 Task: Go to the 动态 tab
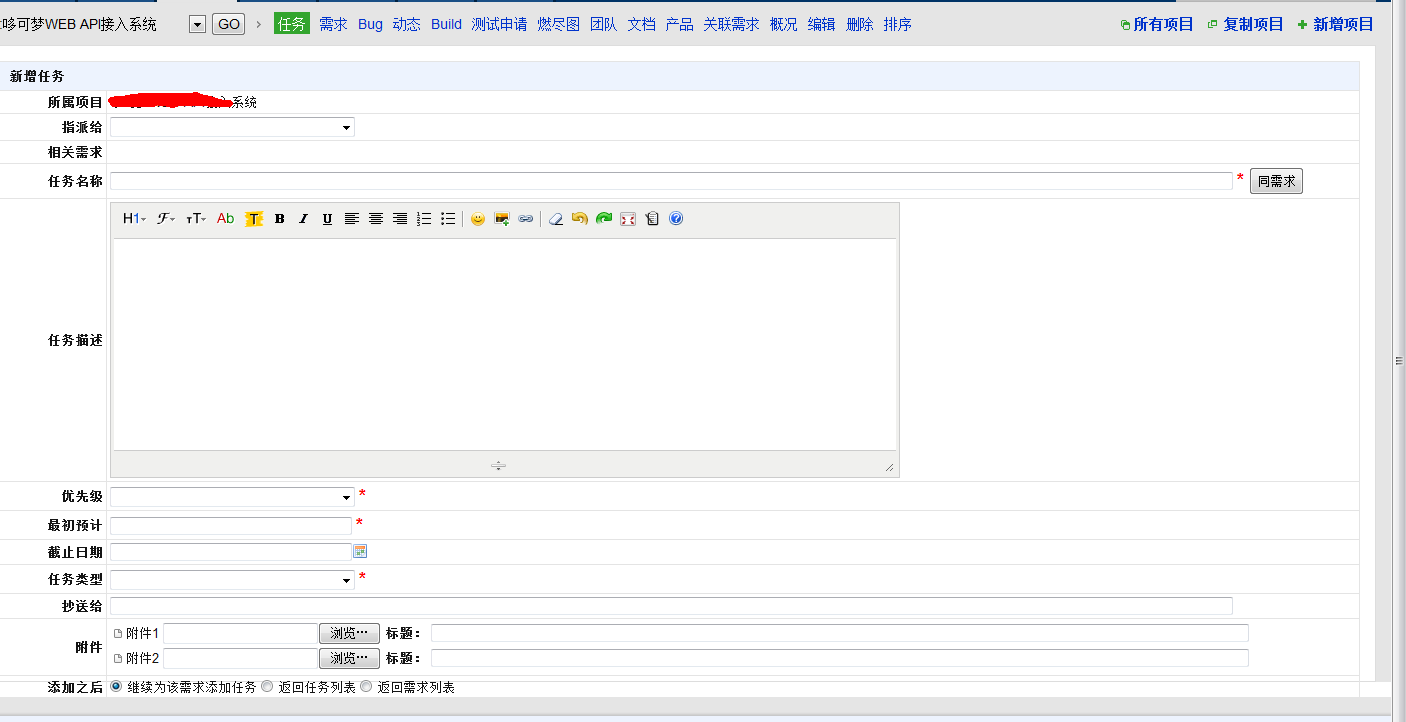pos(407,24)
